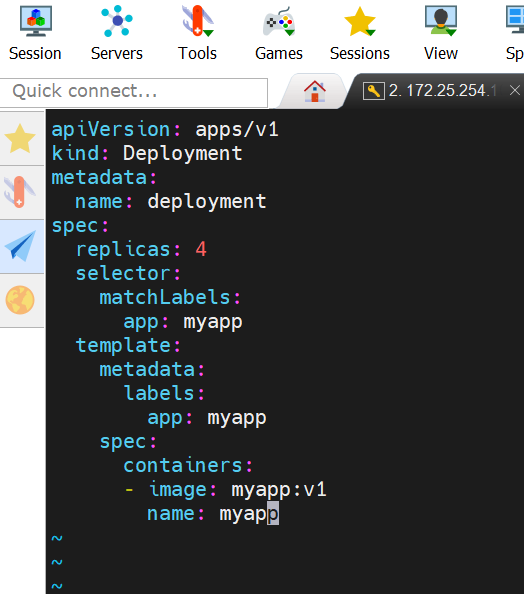Click the Quick connect input field
The width and height of the screenshot is (524, 594).
[133, 92]
